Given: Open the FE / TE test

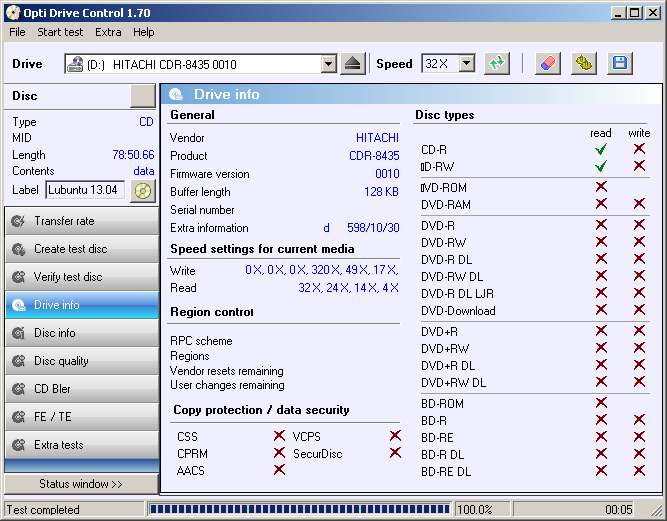Looking at the screenshot, I should tap(82, 417).
